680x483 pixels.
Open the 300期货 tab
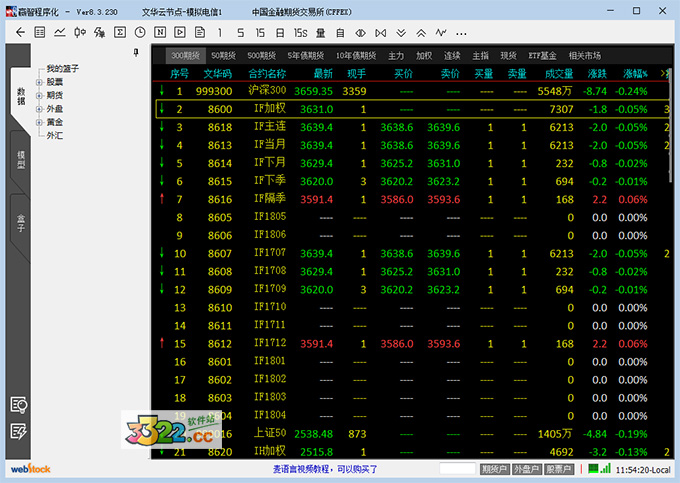click(185, 55)
